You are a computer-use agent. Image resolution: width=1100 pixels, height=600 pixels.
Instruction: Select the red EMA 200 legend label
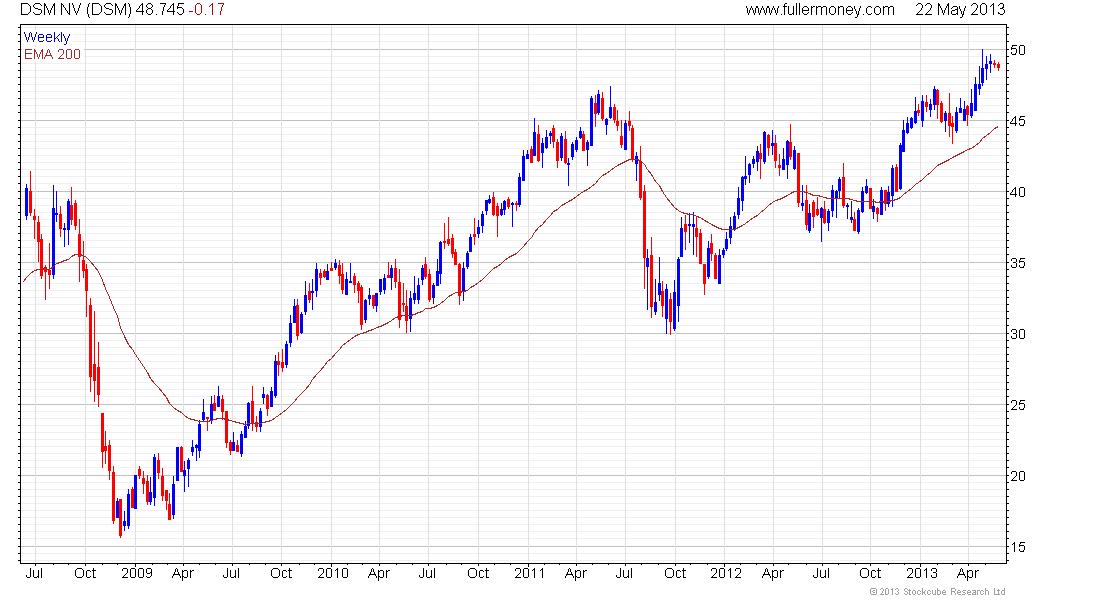[x=53, y=54]
